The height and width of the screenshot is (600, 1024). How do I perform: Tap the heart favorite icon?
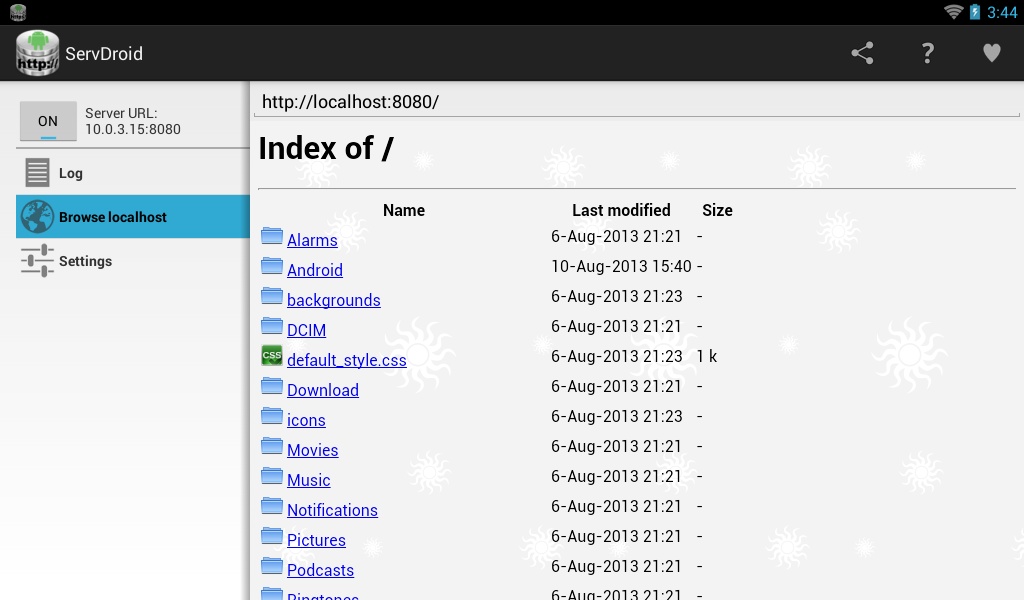pyautogui.click(x=991, y=53)
